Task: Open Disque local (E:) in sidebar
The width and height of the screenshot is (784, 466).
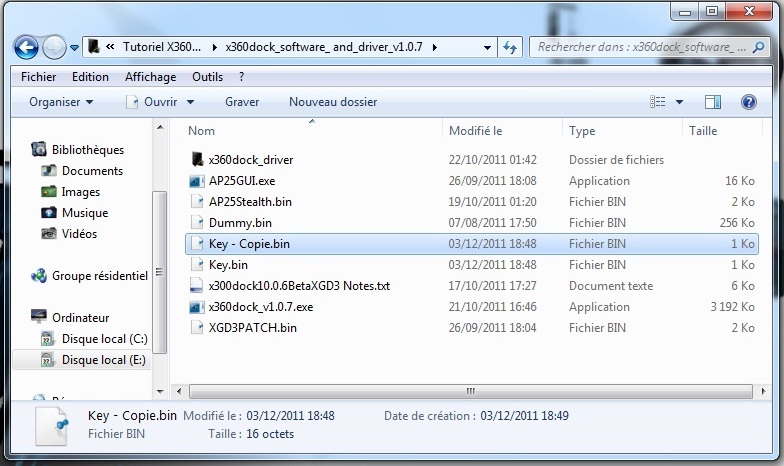Action: pyautogui.click(x=104, y=360)
